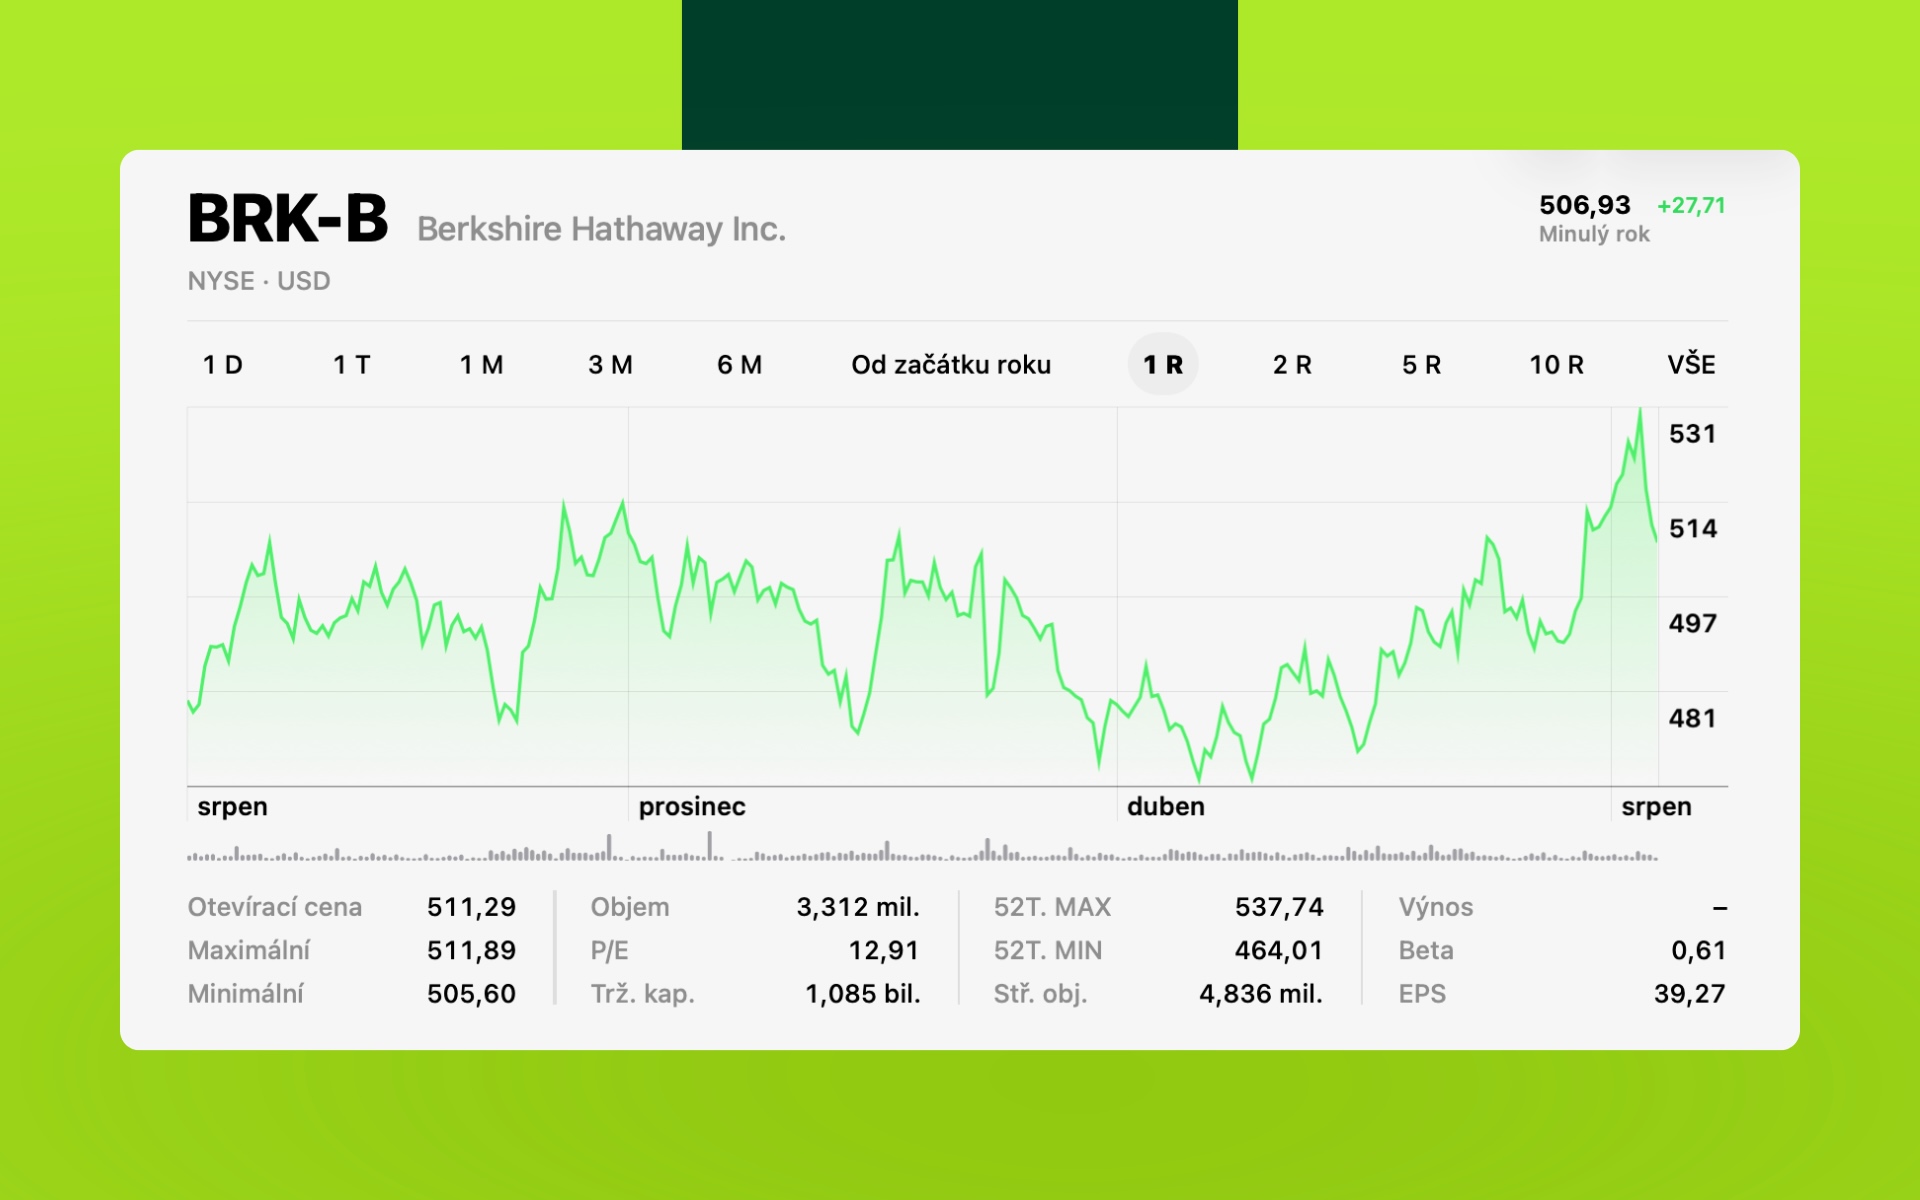
Task: Click the BRK-B ticker symbol
Action: [288, 219]
